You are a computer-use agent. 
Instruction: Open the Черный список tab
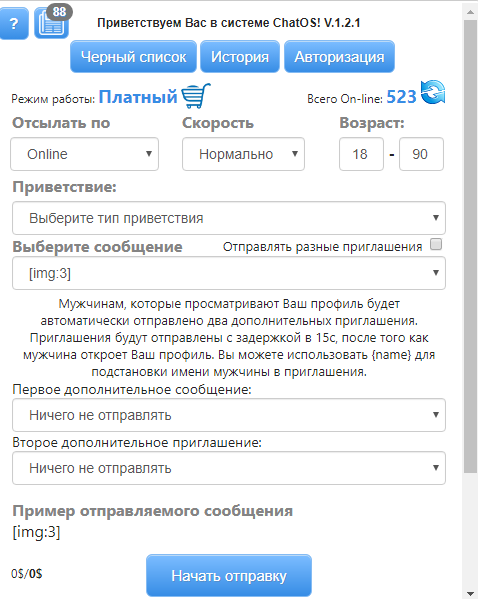(x=133, y=57)
